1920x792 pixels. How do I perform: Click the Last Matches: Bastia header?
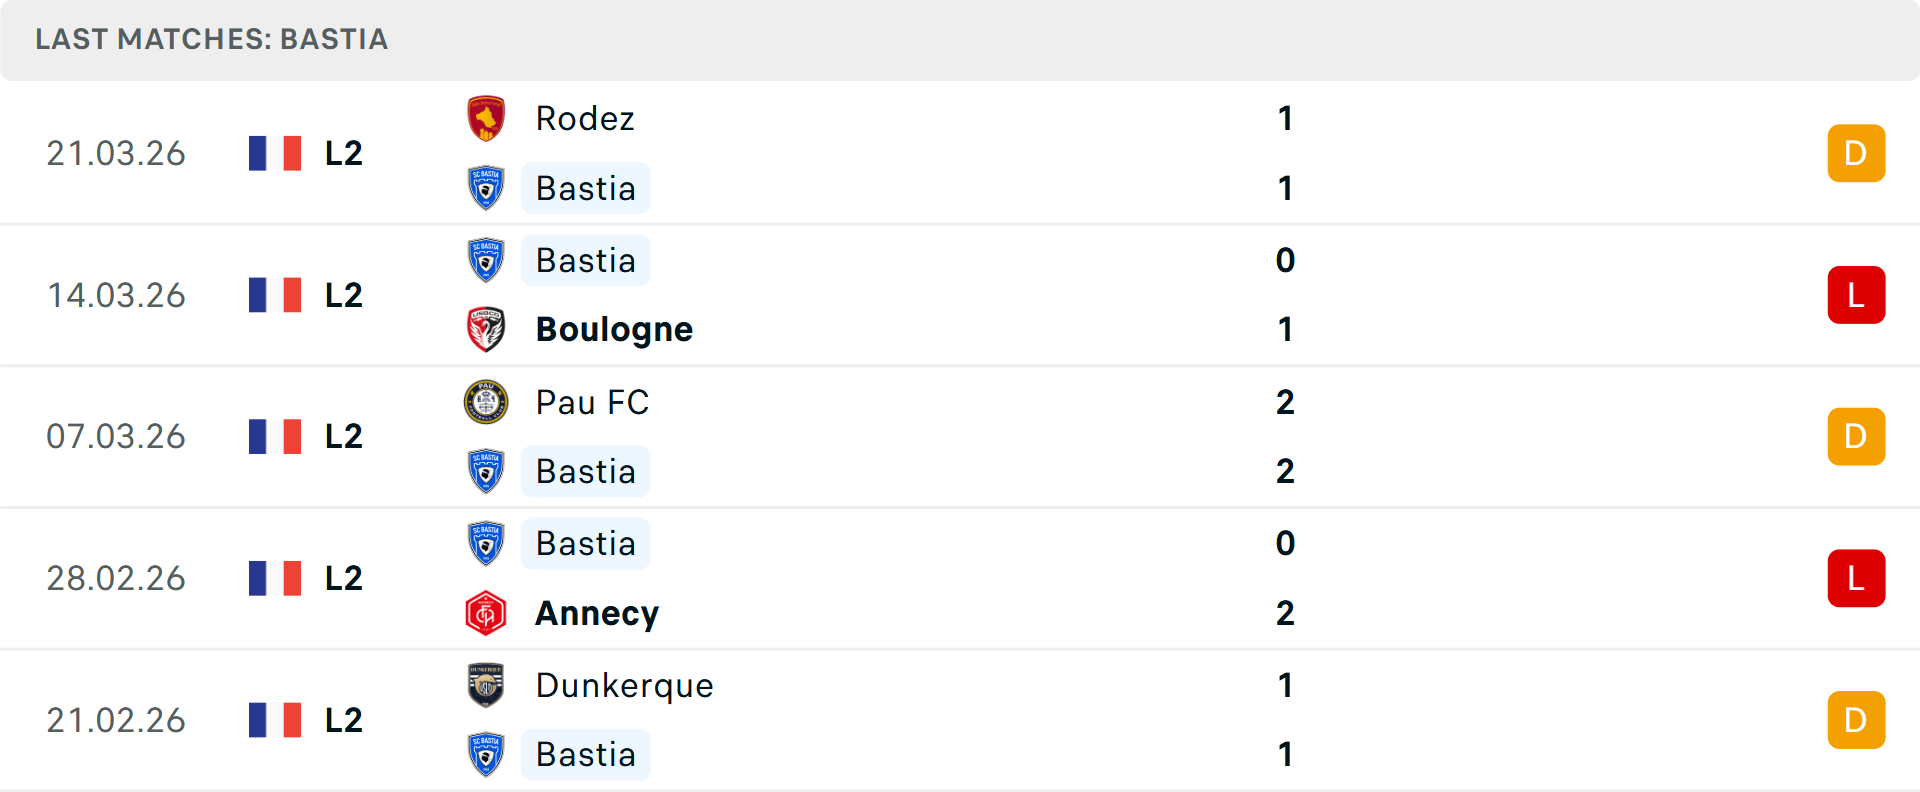pos(211,39)
